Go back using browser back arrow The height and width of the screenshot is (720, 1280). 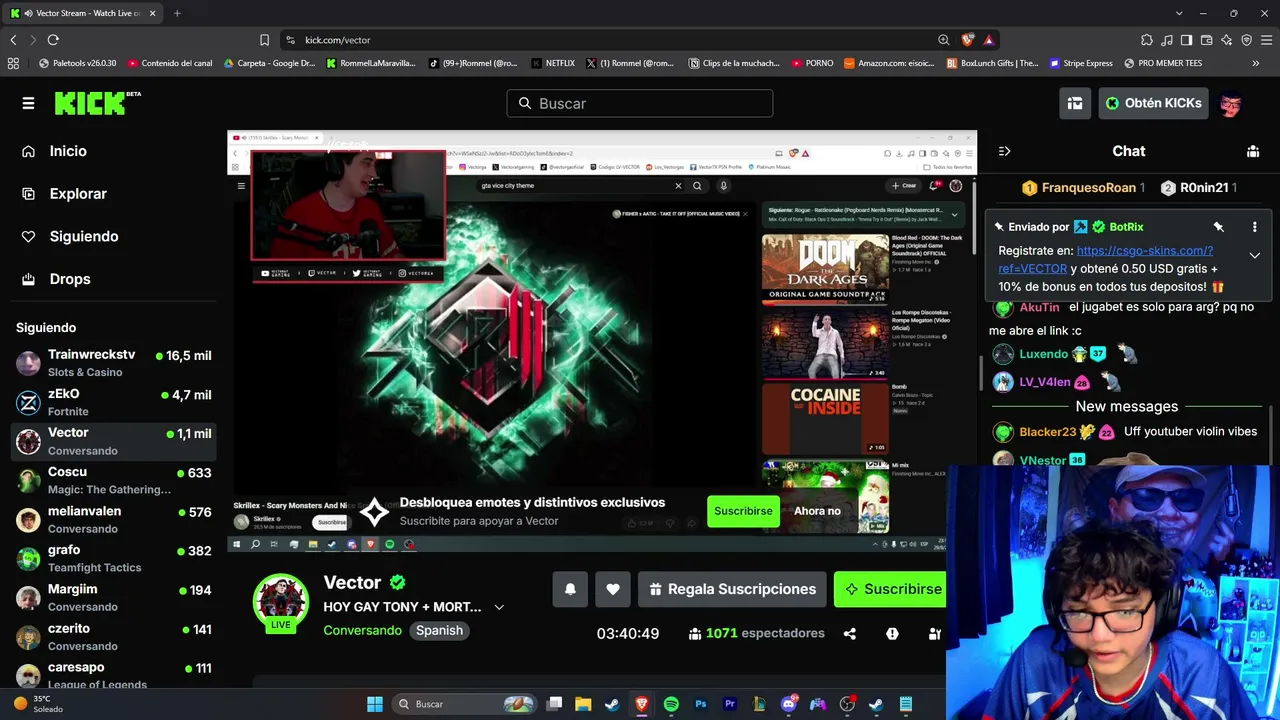(x=13, y=40)
